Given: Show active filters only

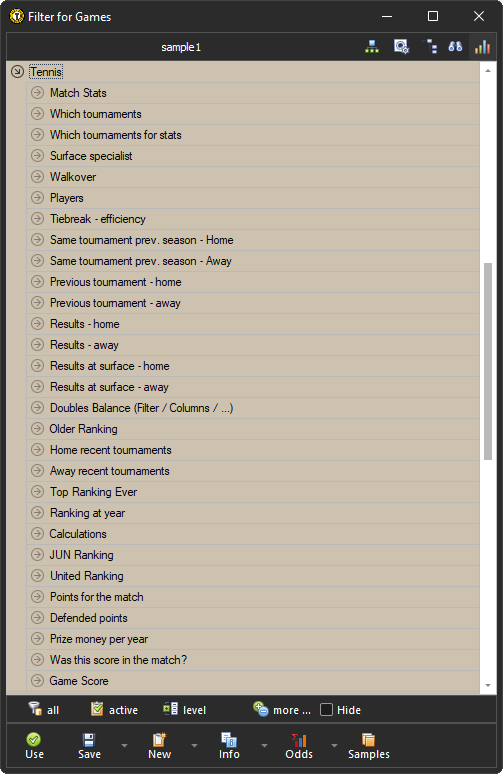Looking at the screenshot, I should [115, 709].
